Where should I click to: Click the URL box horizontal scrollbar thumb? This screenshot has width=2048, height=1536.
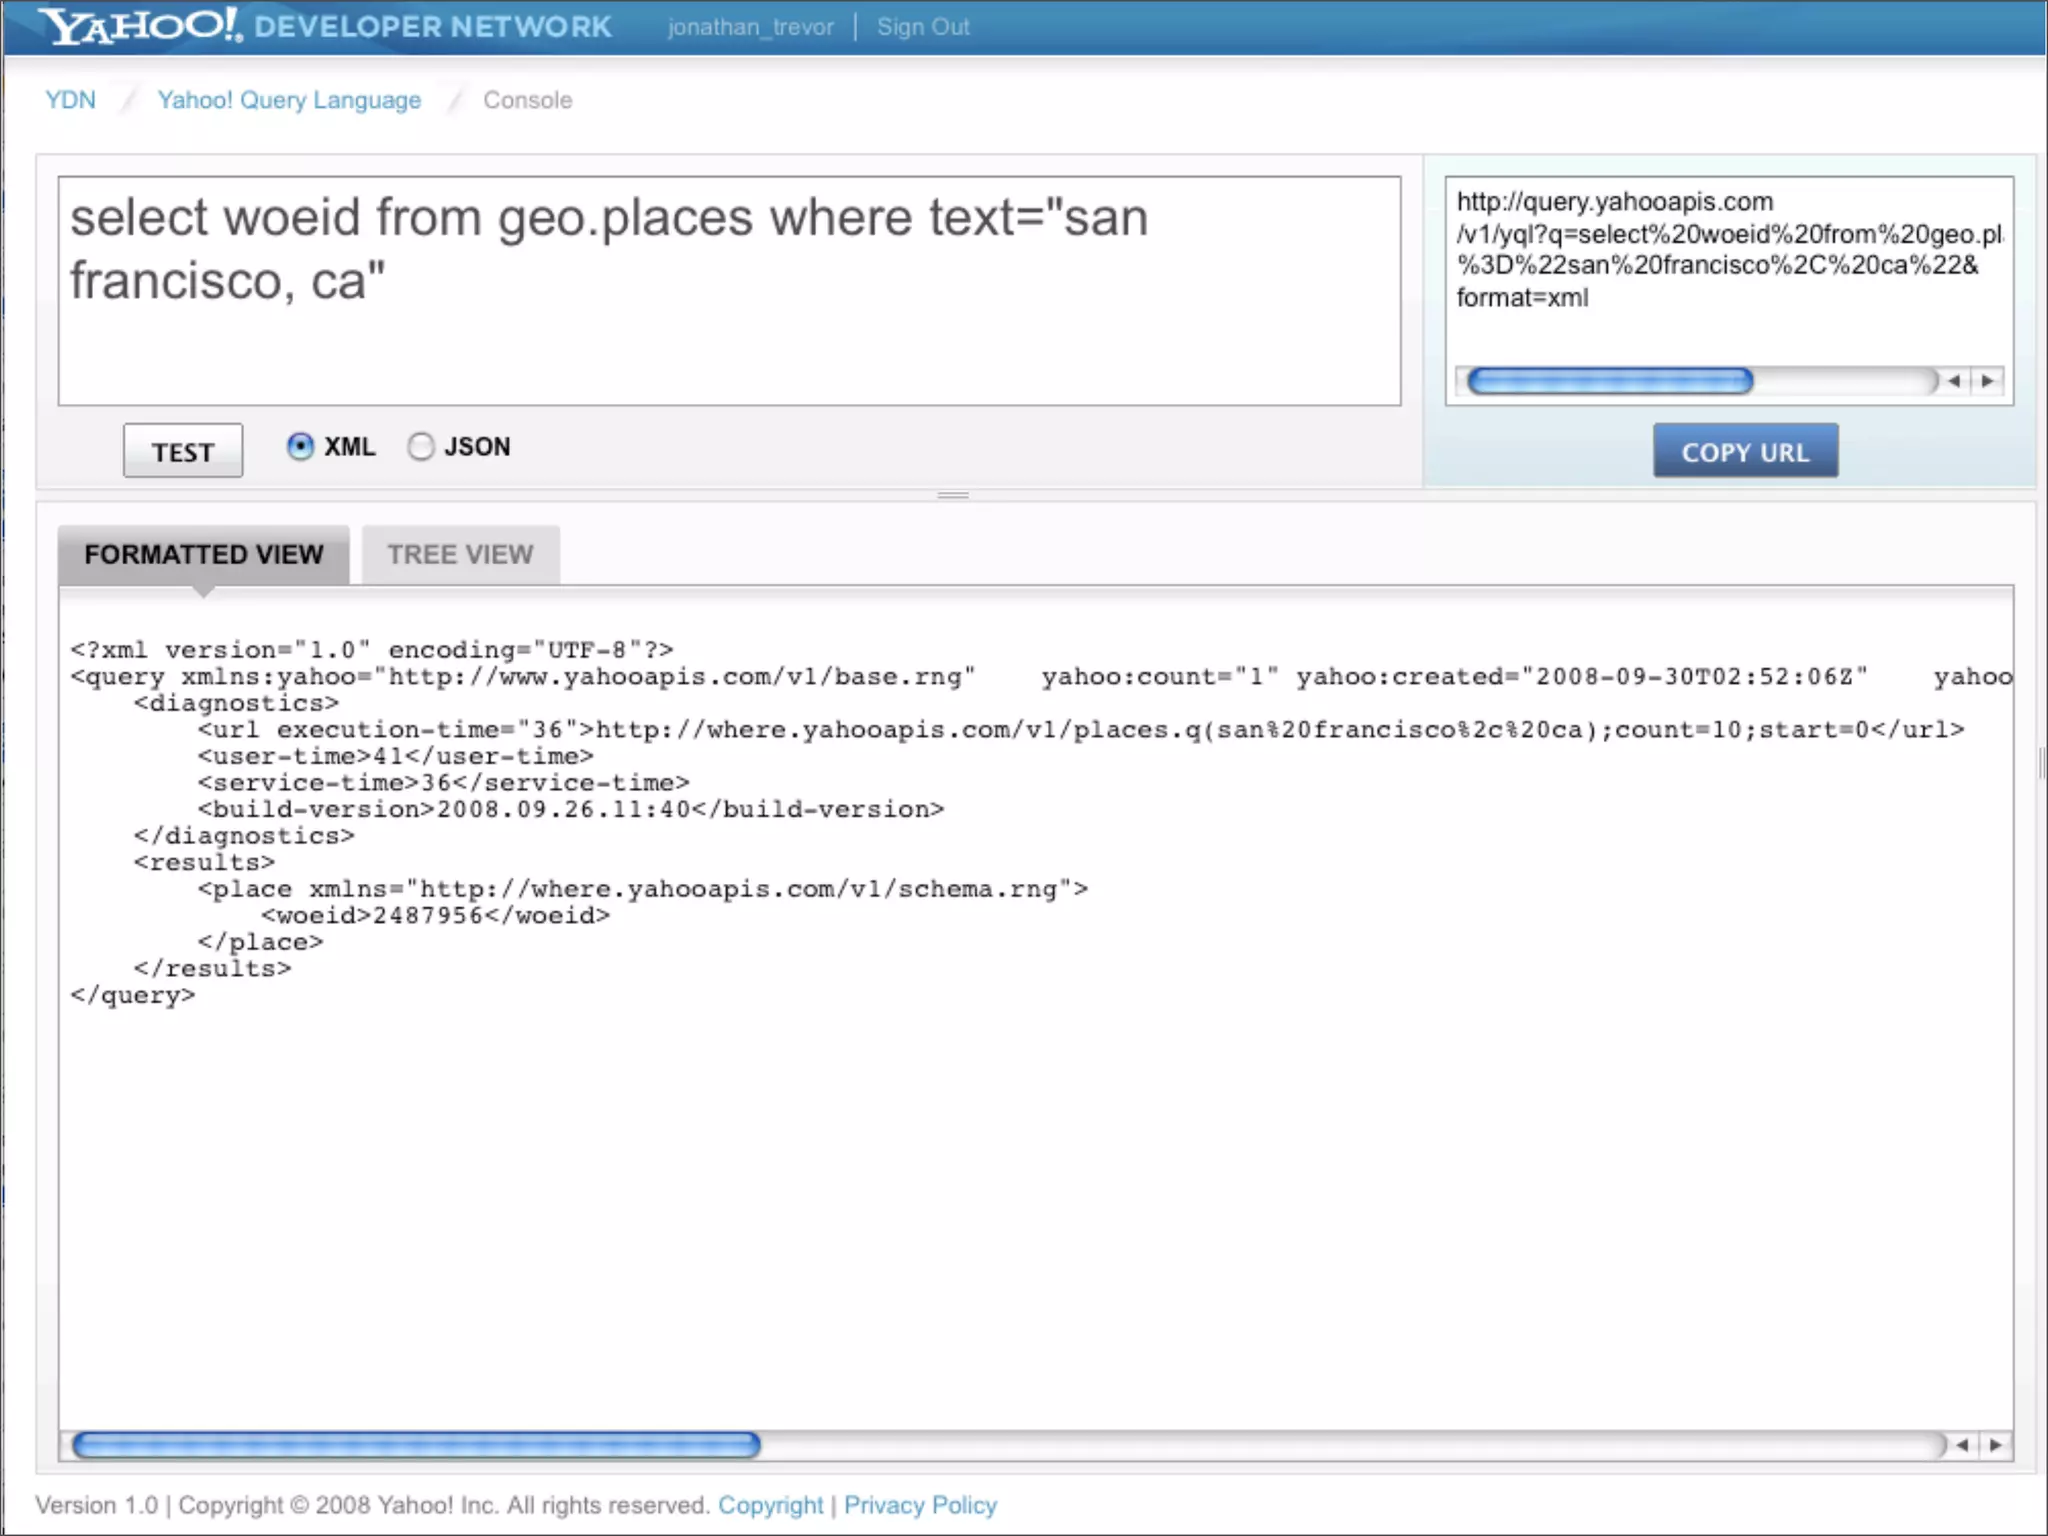click(1610, 381)
